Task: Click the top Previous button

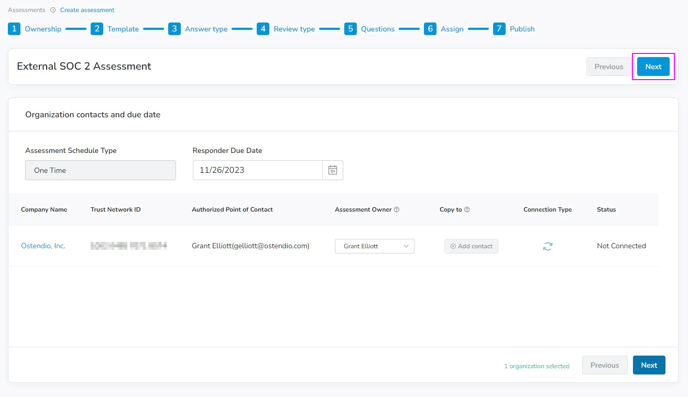Action: pos(609,67)
